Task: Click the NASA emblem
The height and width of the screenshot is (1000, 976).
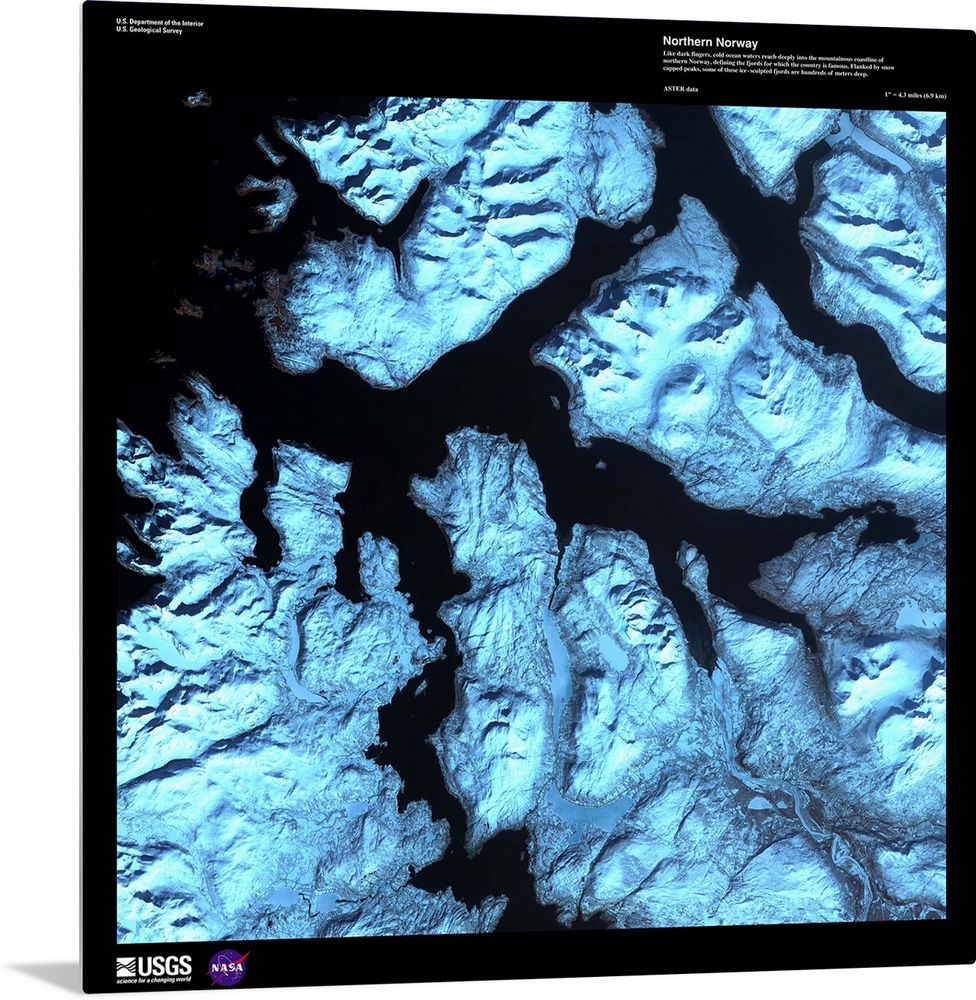Action: click(227, 967)
